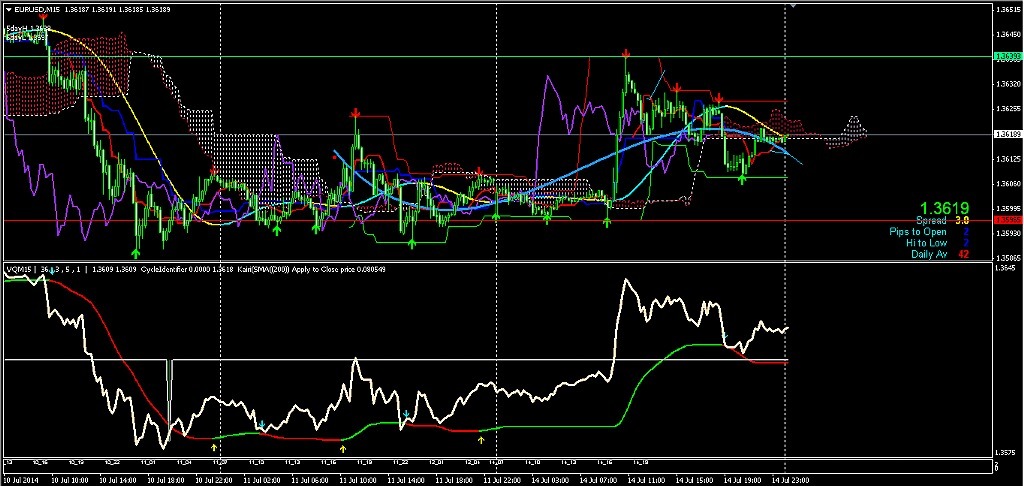Click the 10 Jul 18:00 time label

[165, 480]
